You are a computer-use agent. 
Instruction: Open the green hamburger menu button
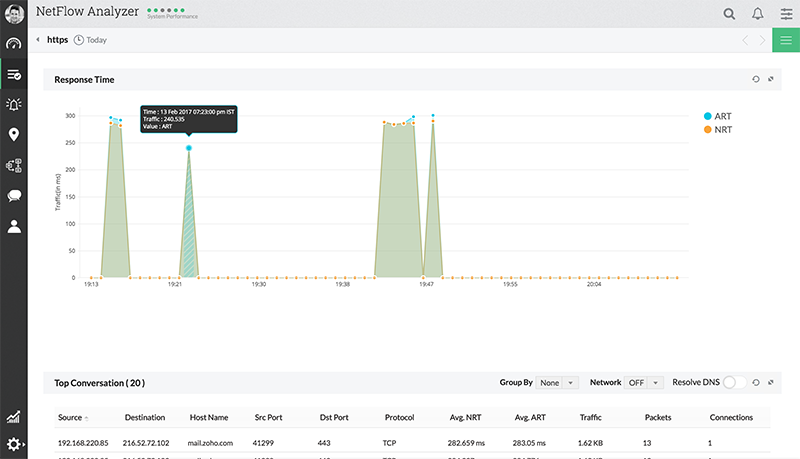[786, 40]
